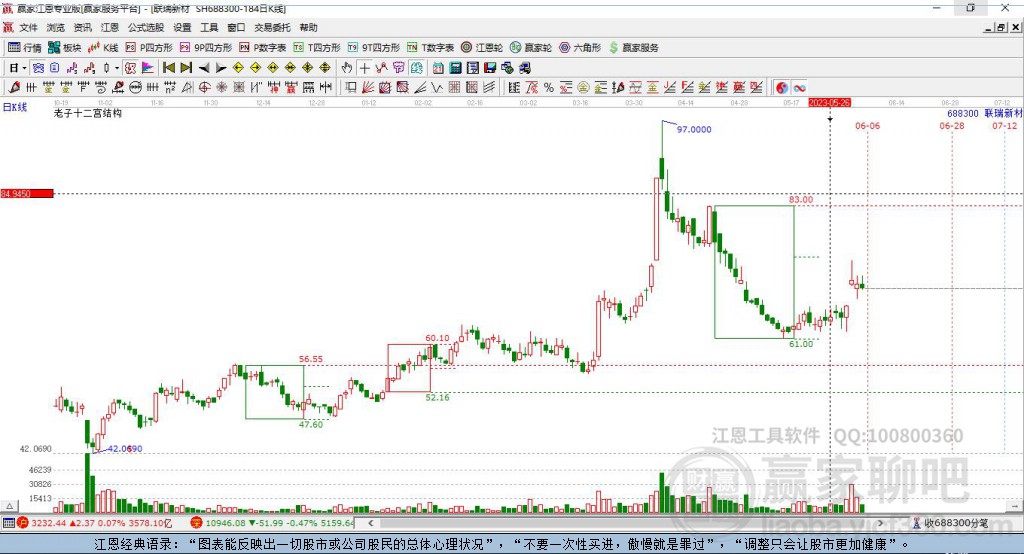Open 赢家服务 dollar-sign service
Image resolution: width=1024 pixels, height=554 pixels.
[633, 48]
